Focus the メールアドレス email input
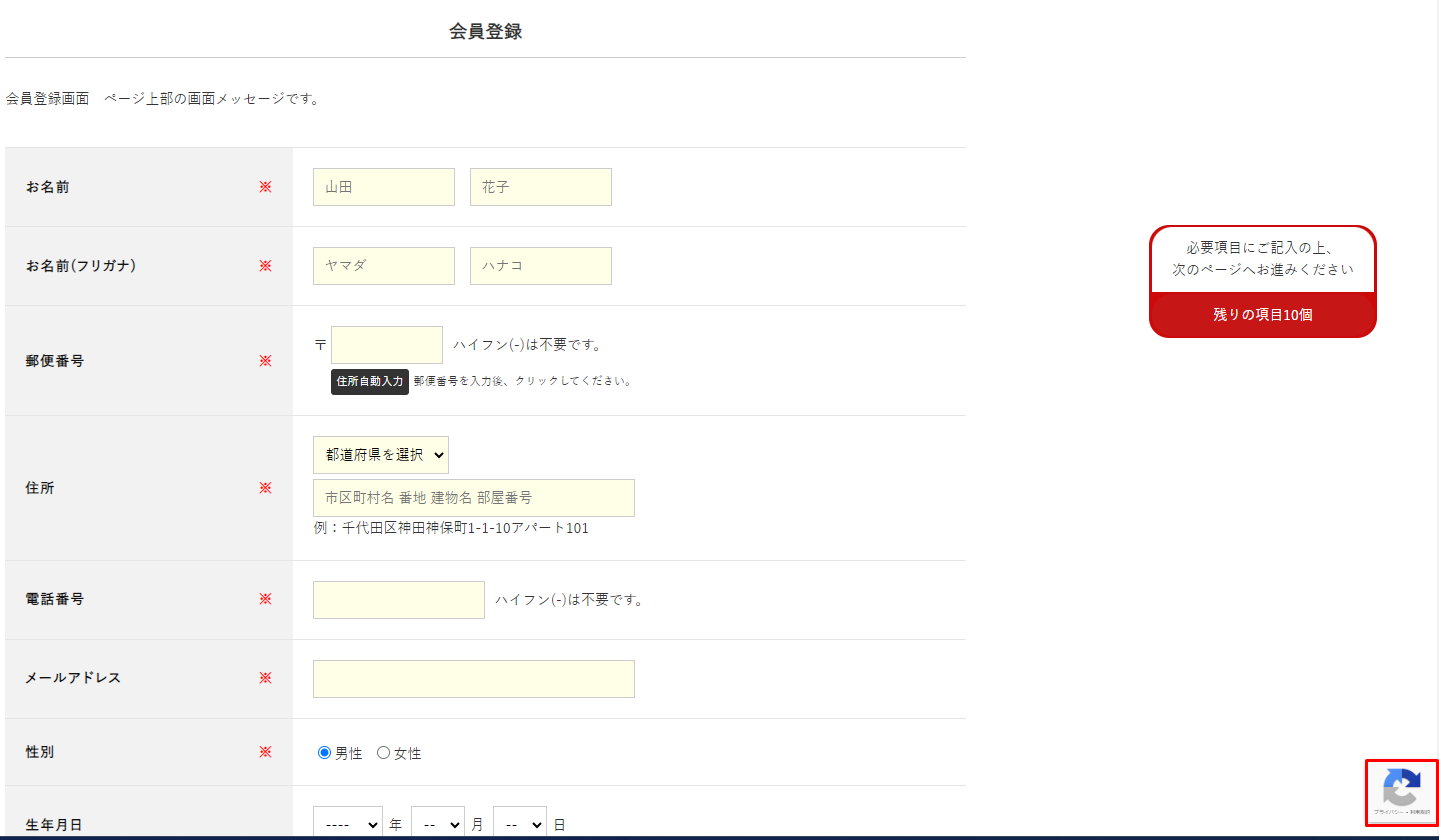 (473, 679)
